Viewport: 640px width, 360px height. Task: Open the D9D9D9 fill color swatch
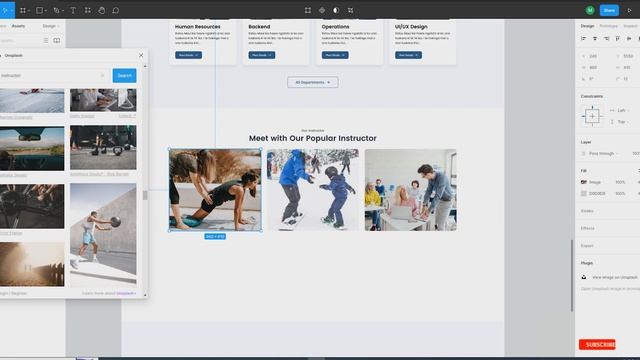click(x=584, y=193)
